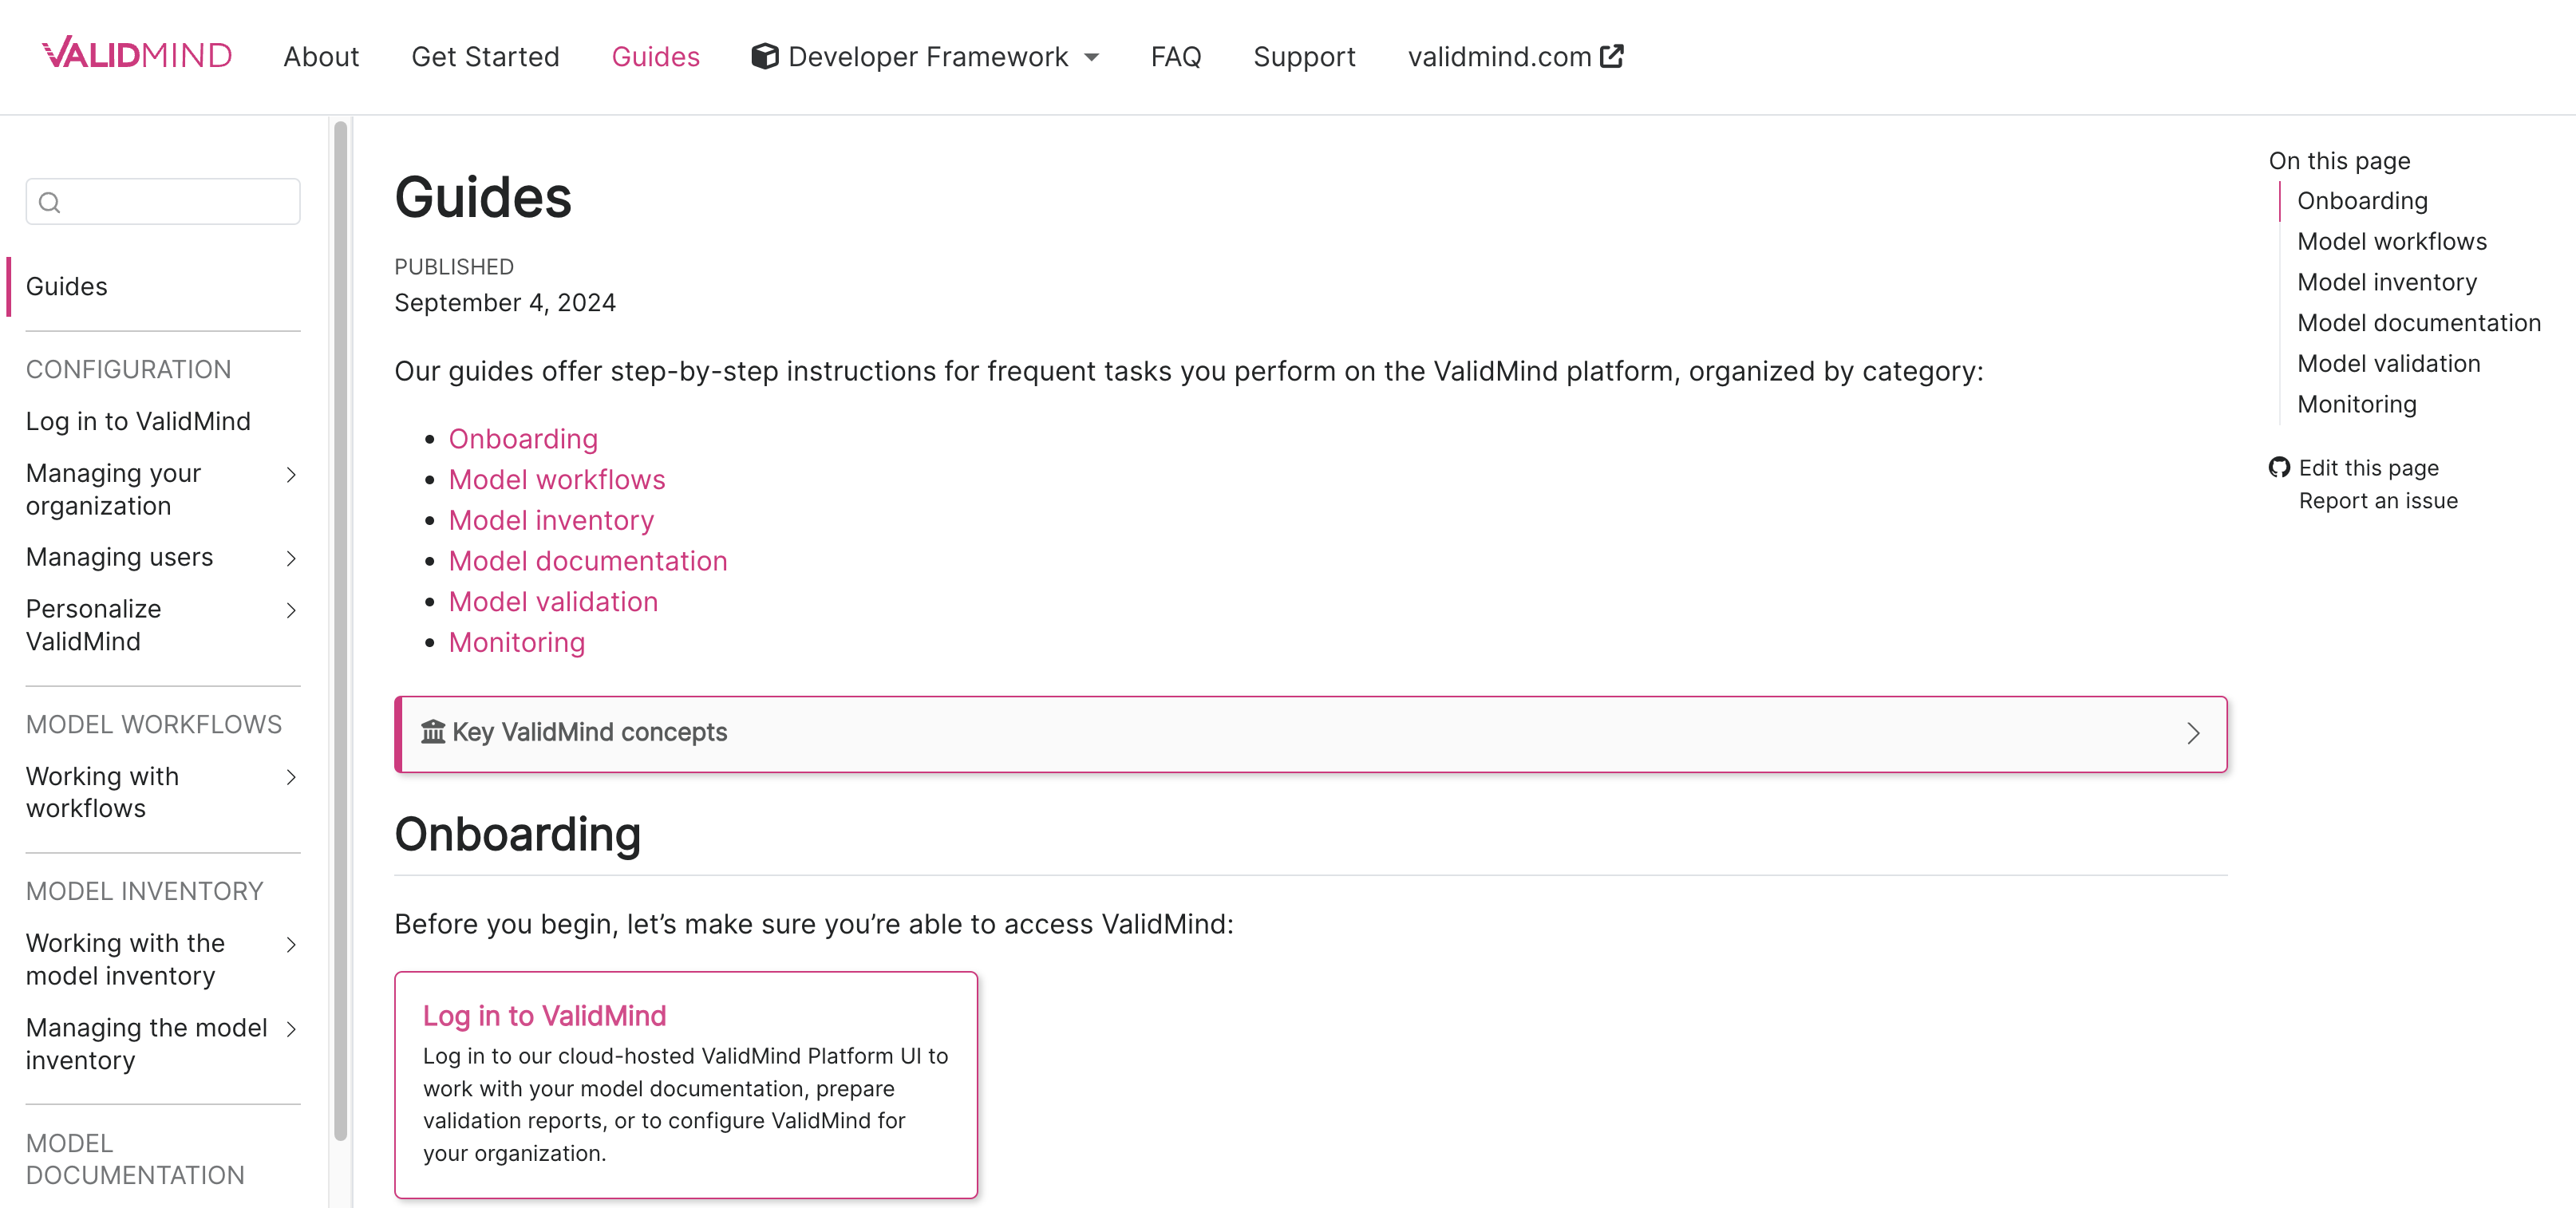Click the bank icon on Key ValidMind concepts banner

tap(432, 732)
